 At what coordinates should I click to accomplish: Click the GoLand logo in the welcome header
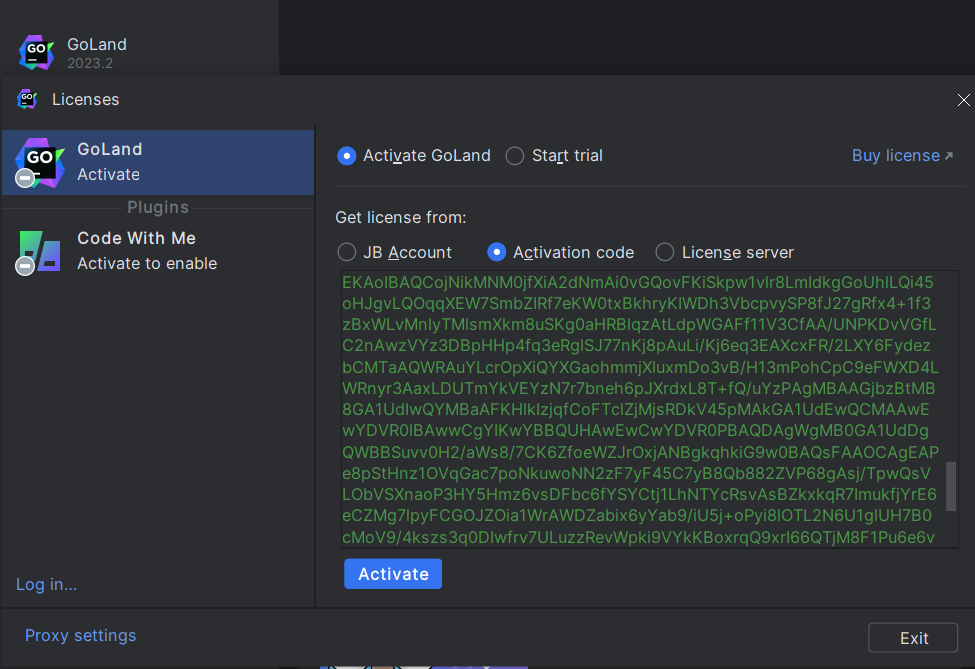[x=35, y=52]
